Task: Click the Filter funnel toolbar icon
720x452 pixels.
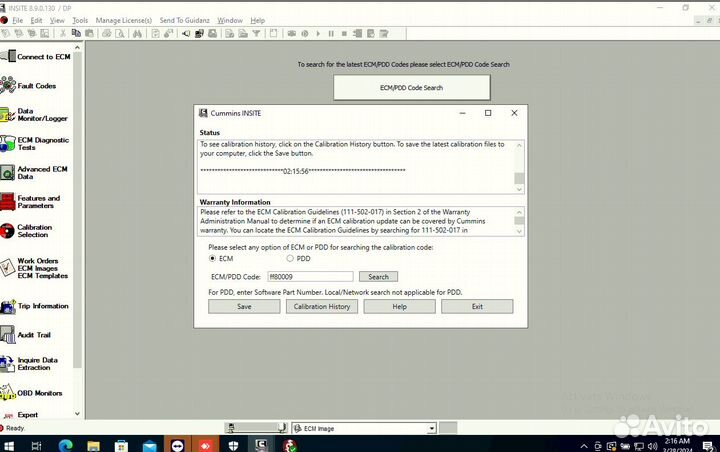Action: [256, 34]
